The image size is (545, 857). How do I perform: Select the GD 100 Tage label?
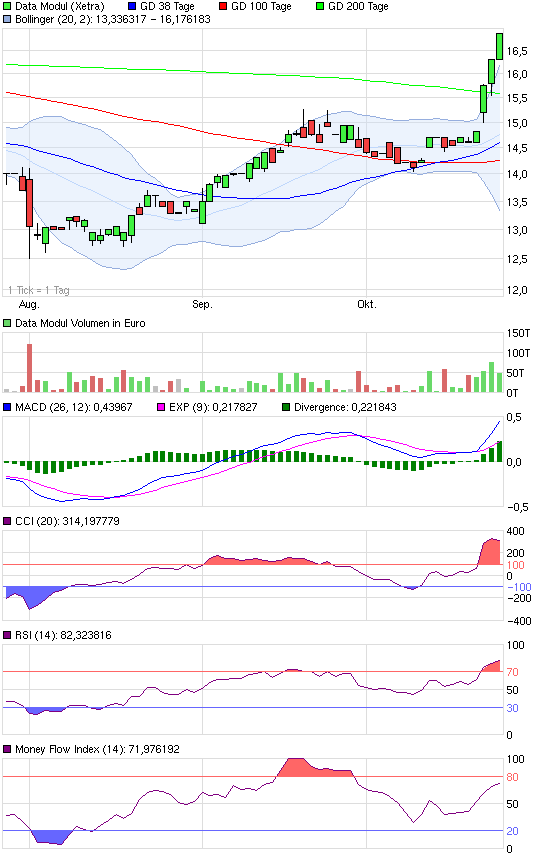tap(261, 7)
